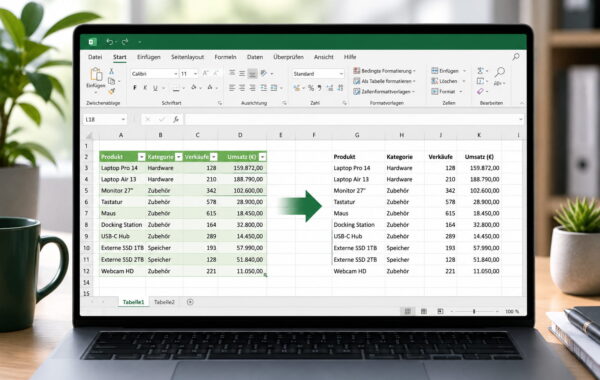Click the top align icon
600x380 pixels.
click(x=232, y=73)
